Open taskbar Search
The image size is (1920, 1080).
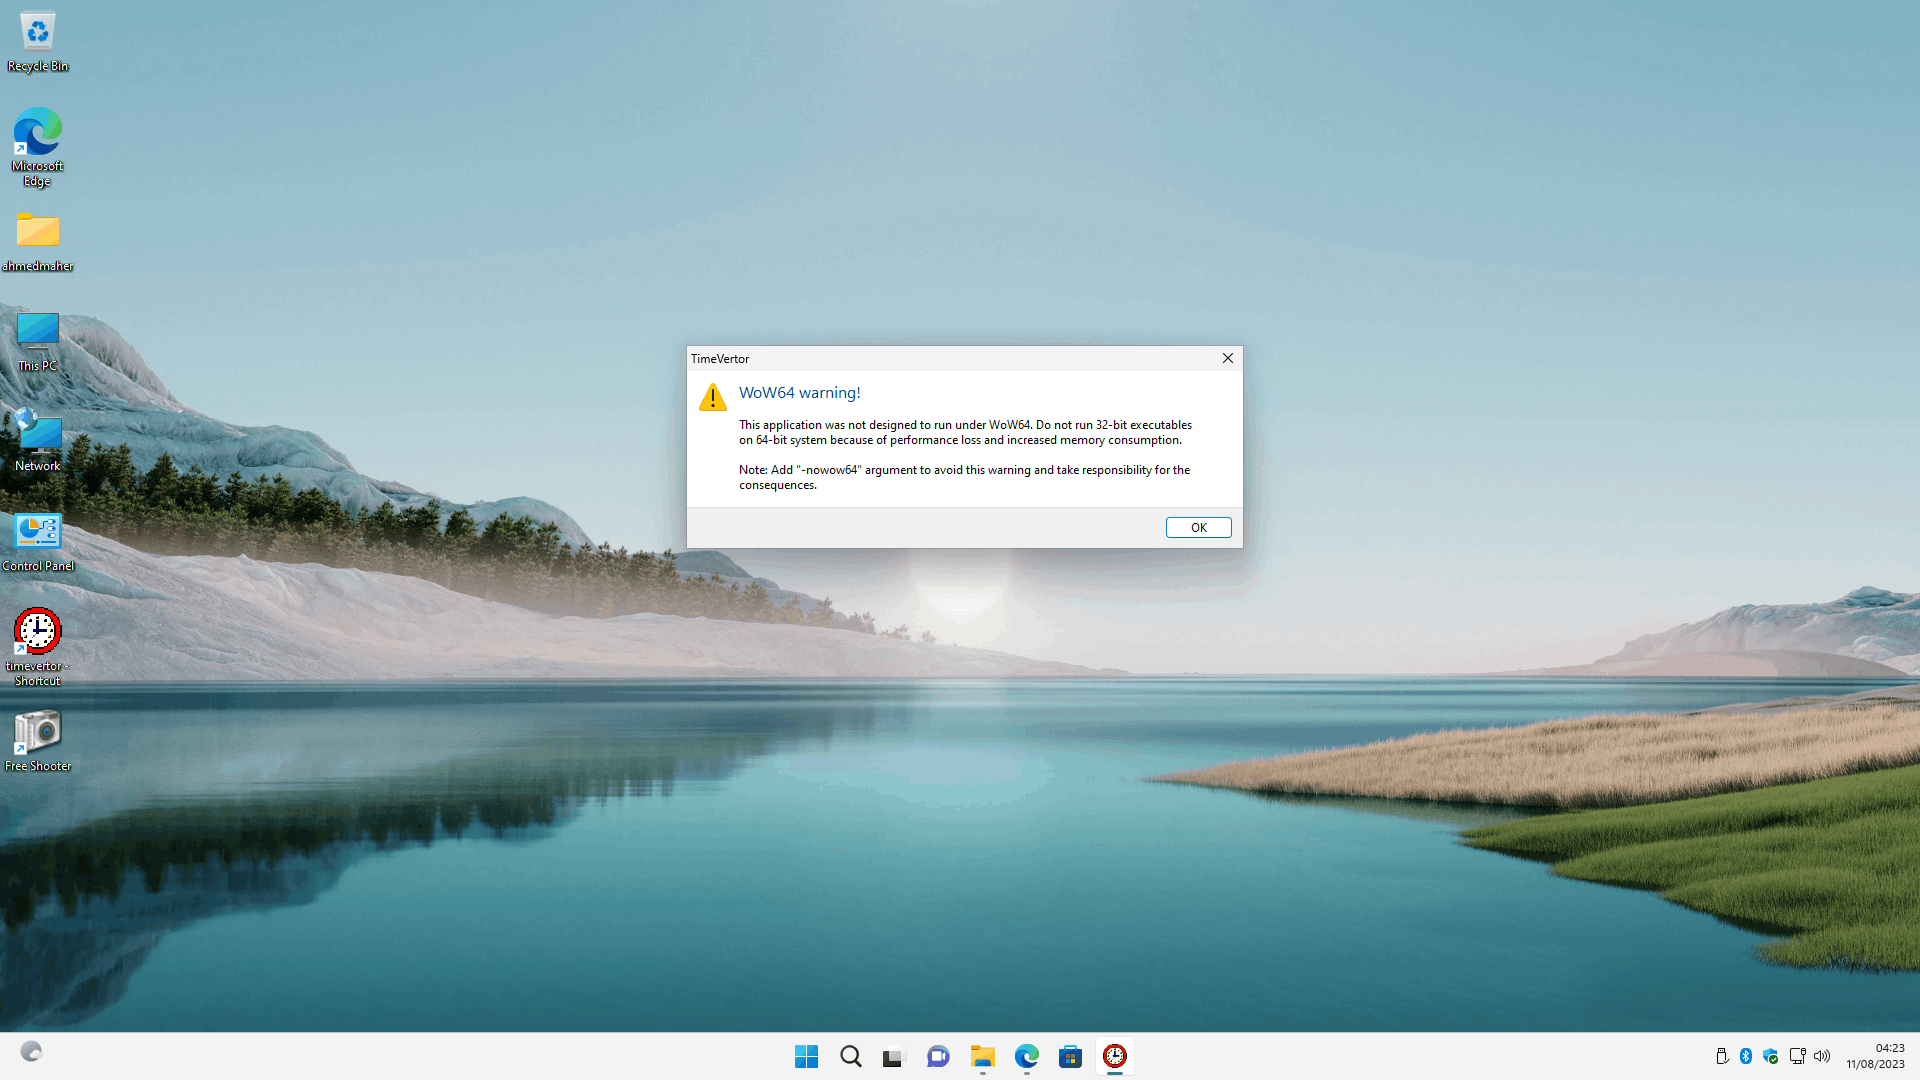coord(850,1056)
